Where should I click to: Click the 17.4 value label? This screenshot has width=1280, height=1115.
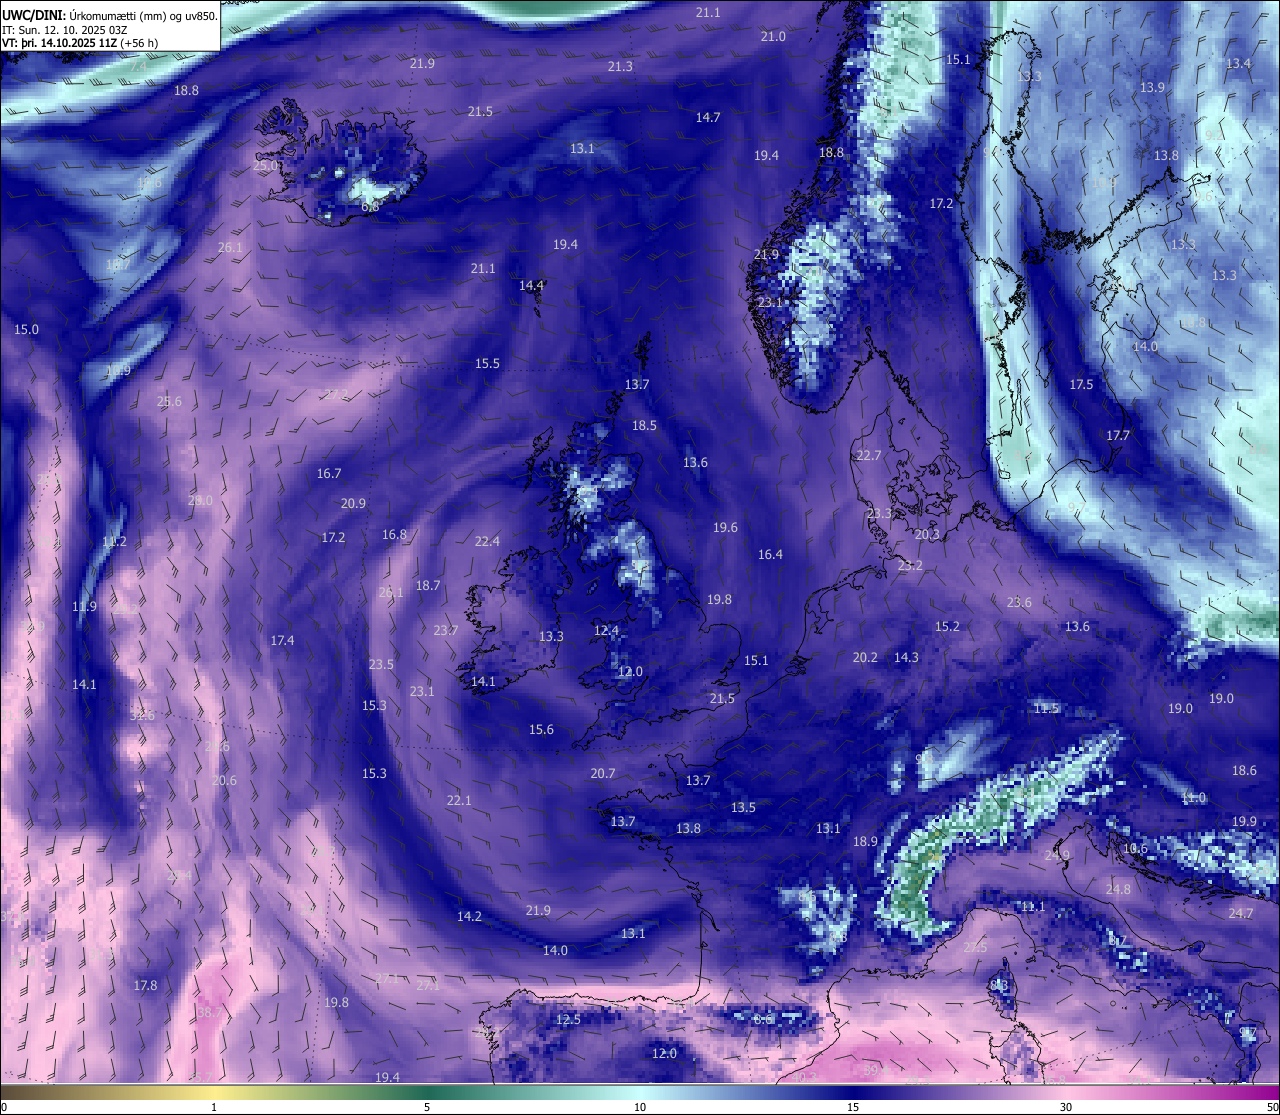(282, 640)
